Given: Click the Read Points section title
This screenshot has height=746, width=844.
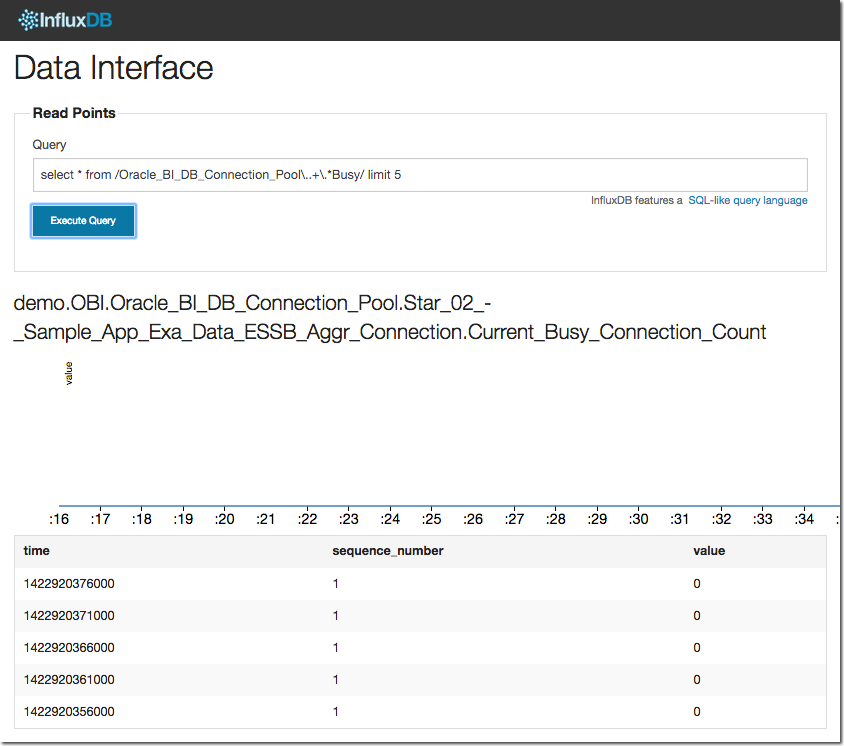Looking at the screenshot, I should tap(74, 113).
